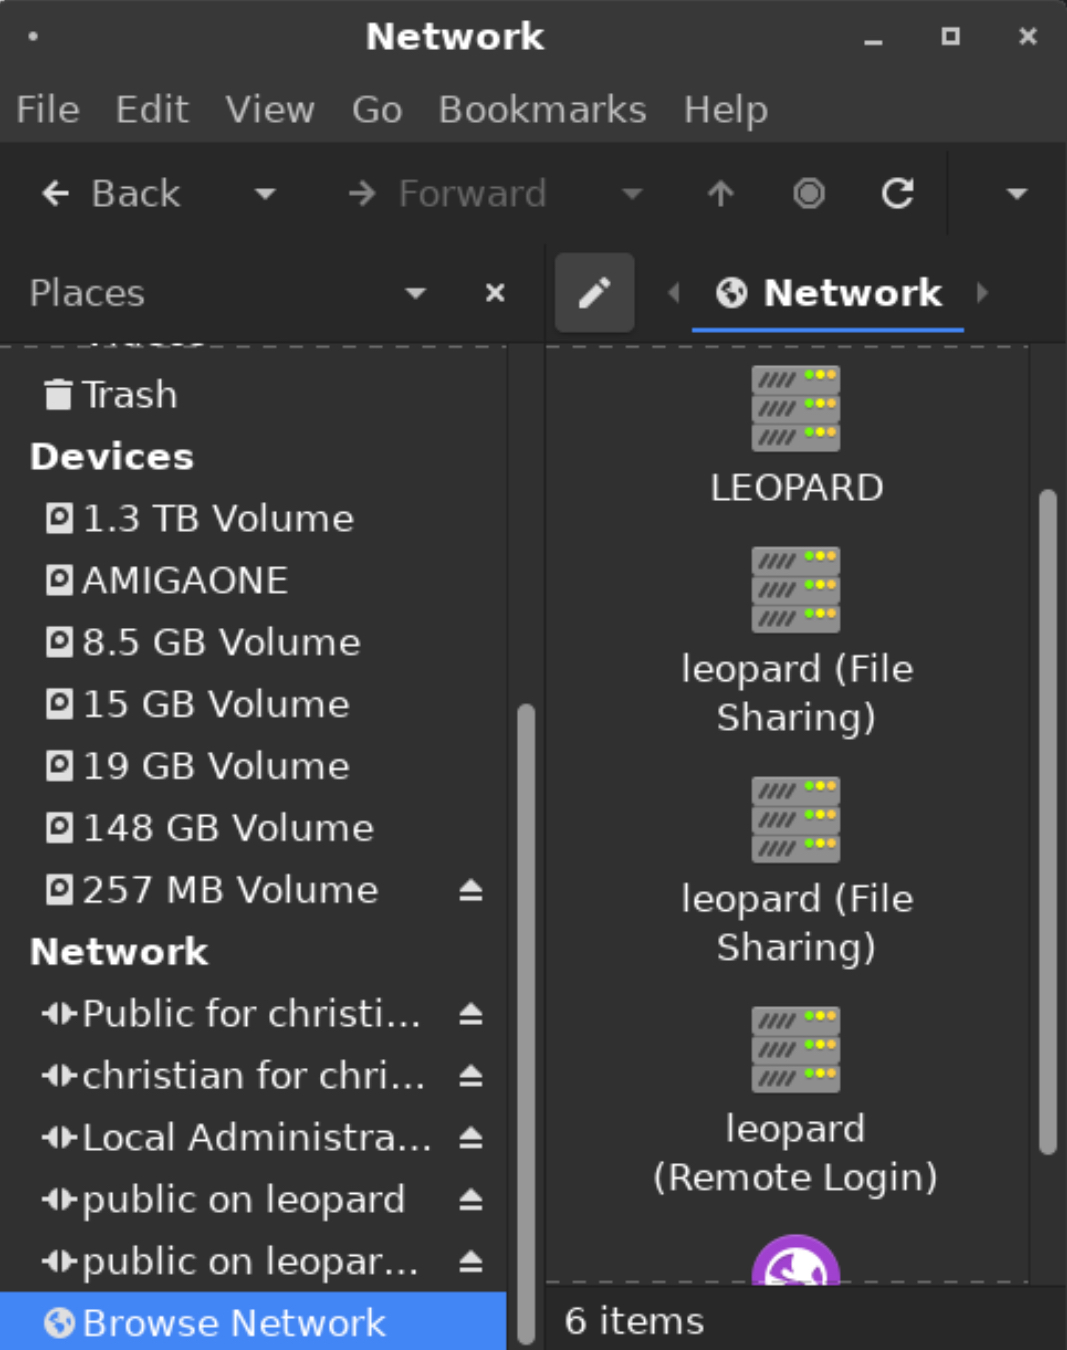The height and width of the screenshot is (1350, 1067).
Task: Click the Reload icon in the toolbar
Action: click(897, 193)
